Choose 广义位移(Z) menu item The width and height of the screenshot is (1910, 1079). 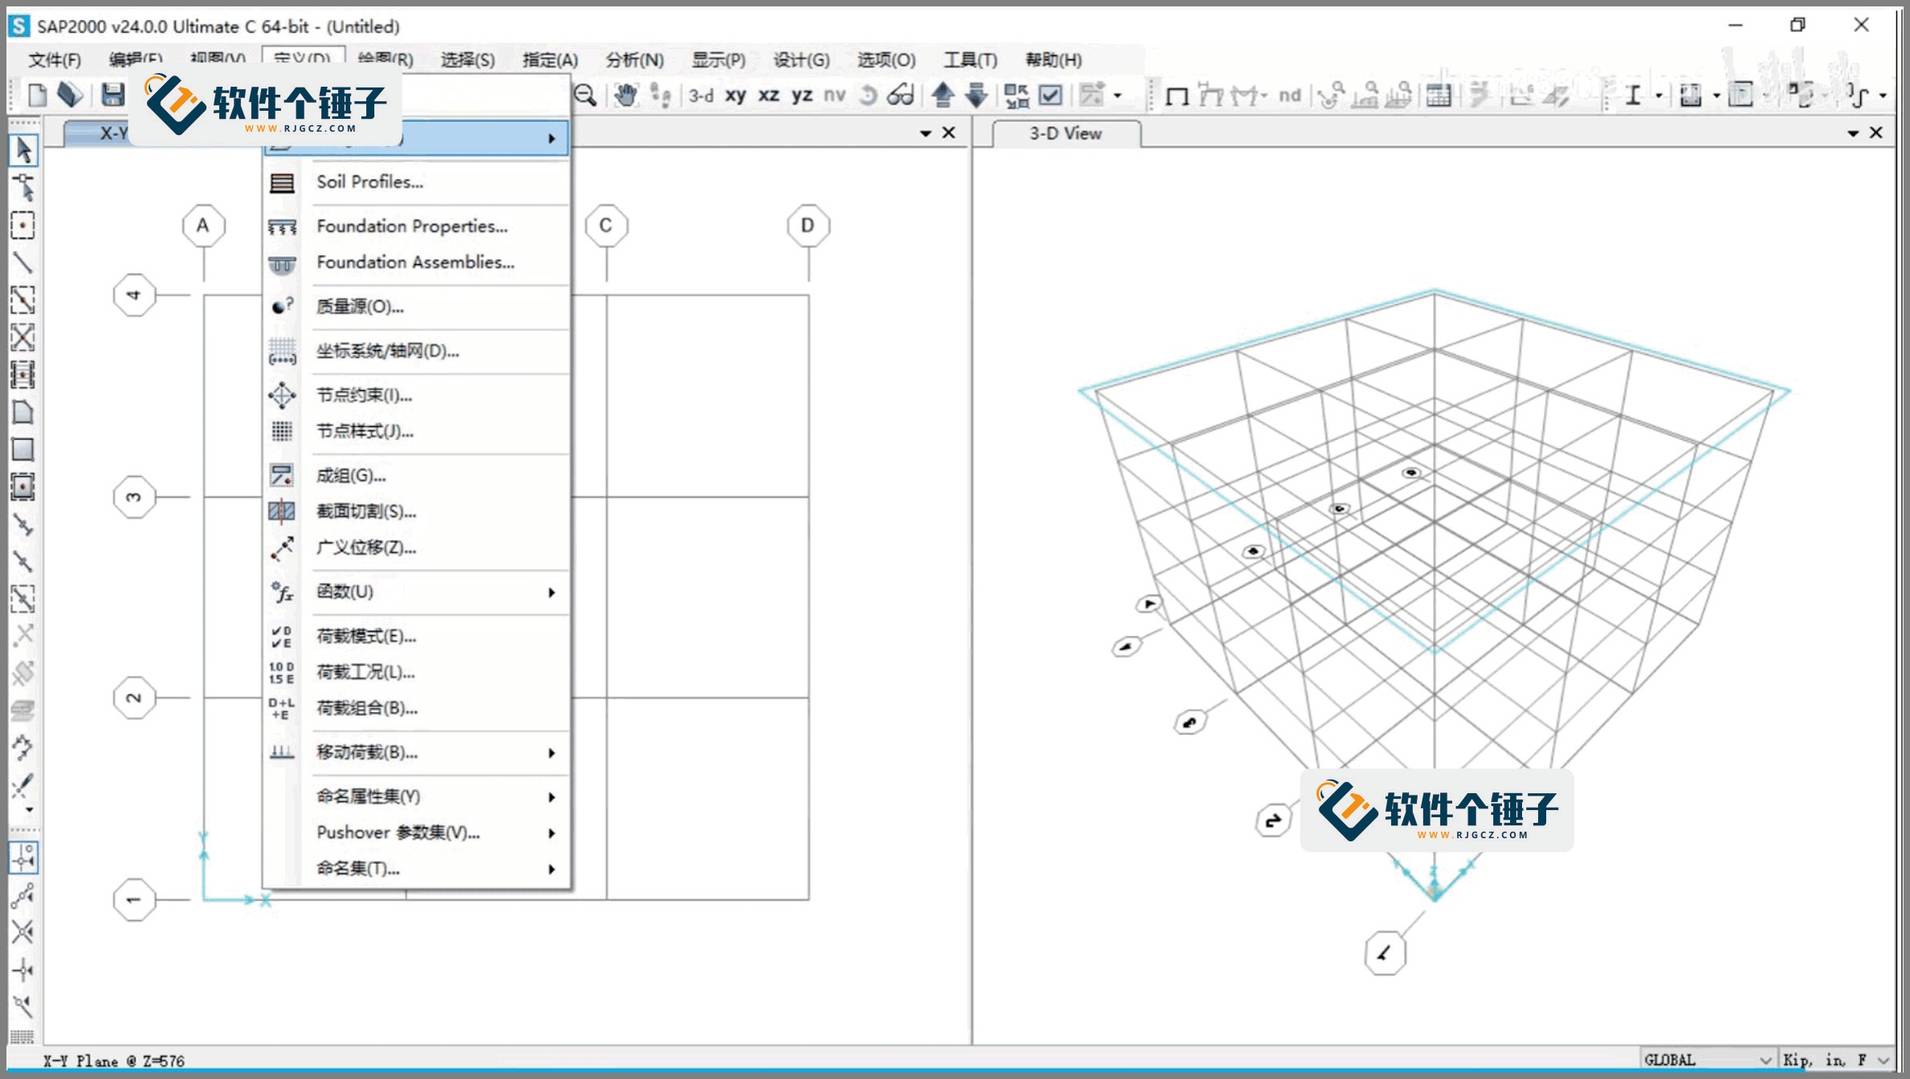(417, 547)
